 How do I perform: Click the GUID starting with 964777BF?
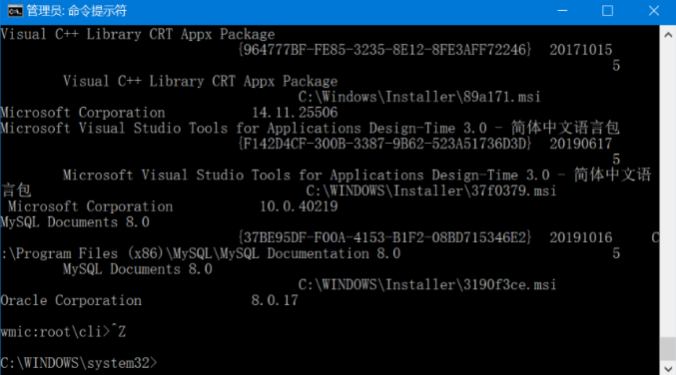pyautogui.click(x=385, y=50)
